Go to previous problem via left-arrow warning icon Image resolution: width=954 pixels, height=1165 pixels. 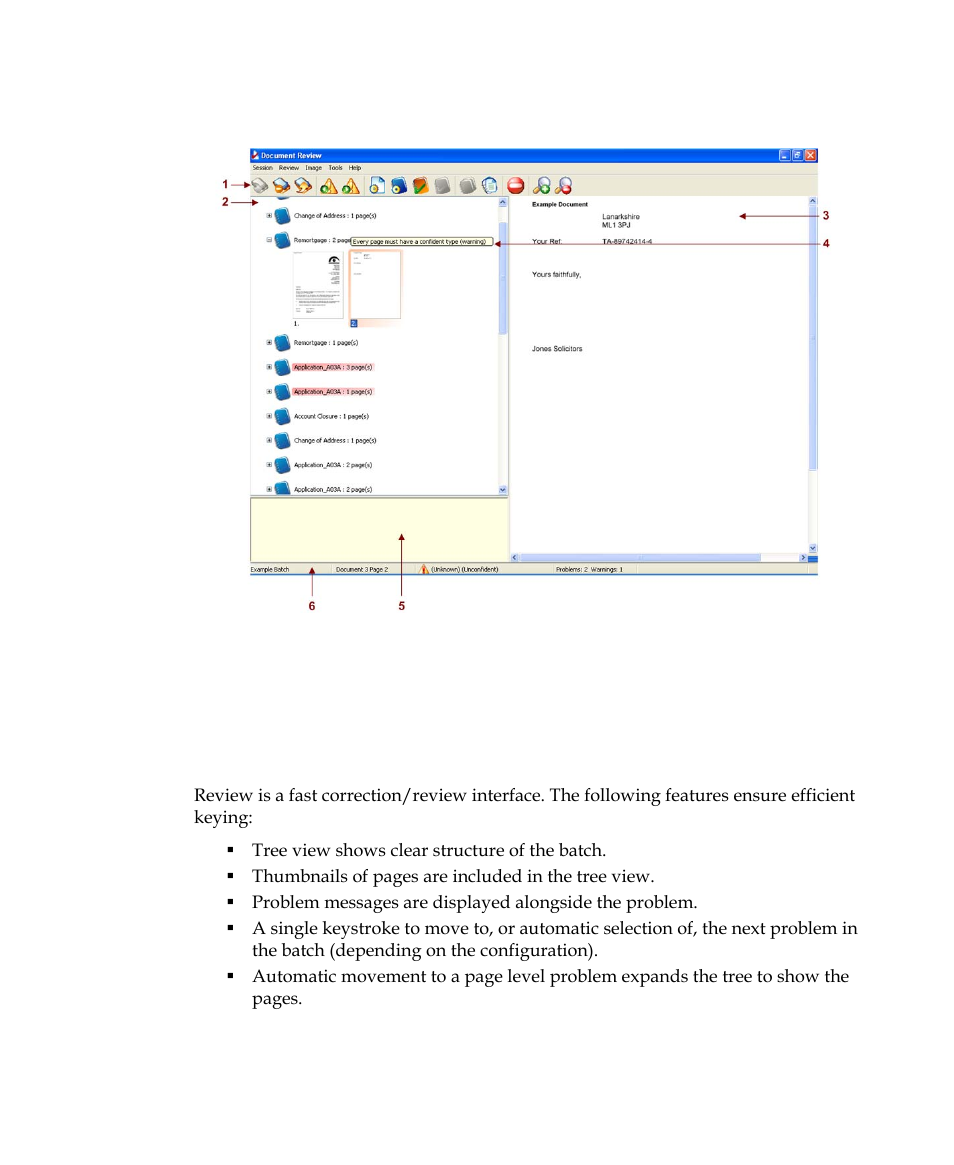click(x=328, y=186)
